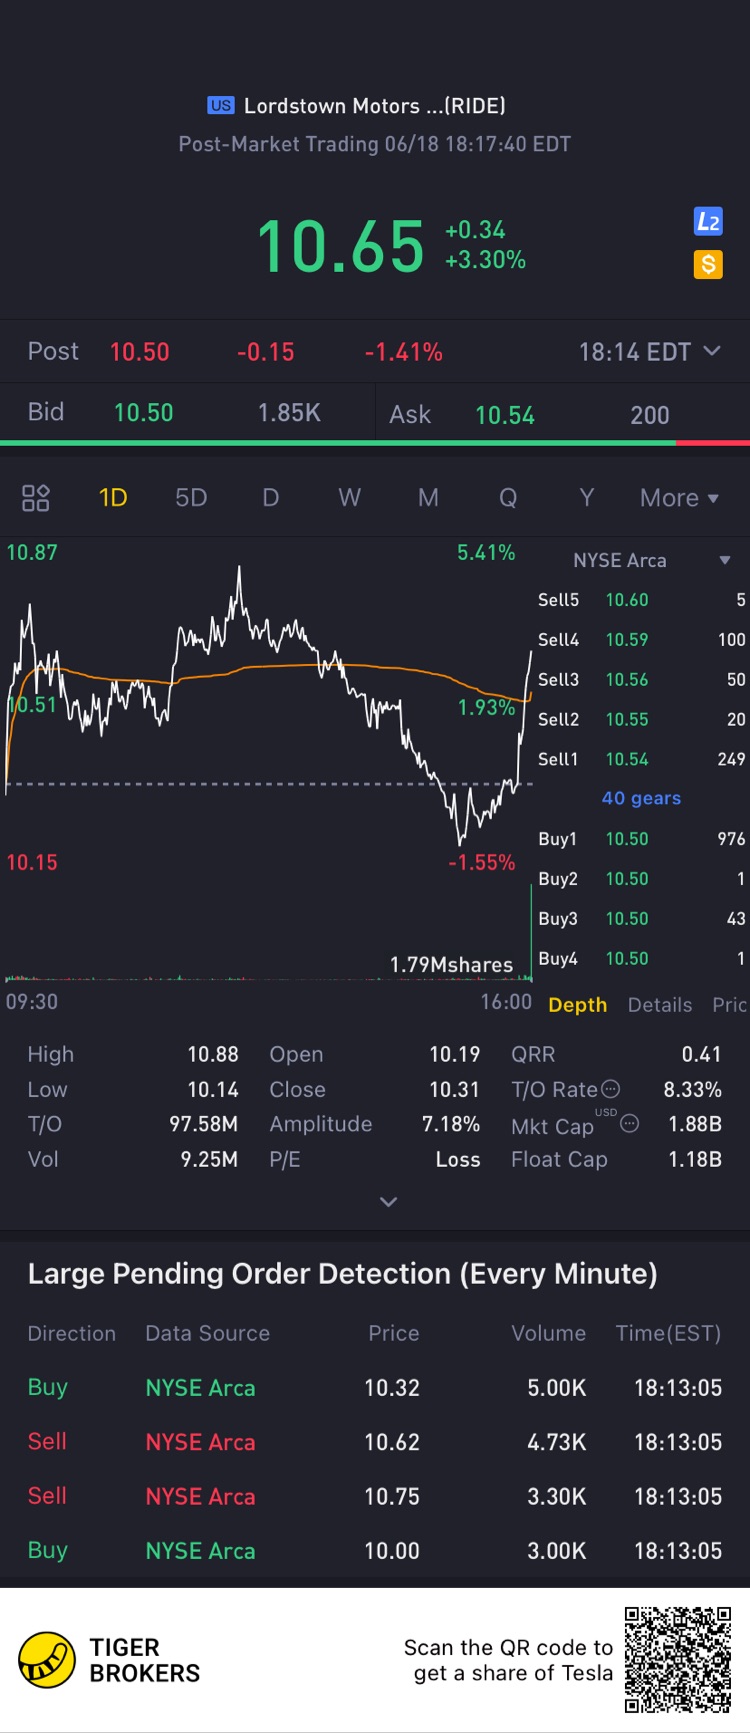The width and height of the screenshot is (750, 1733).
Task: Tap the Low 10.14 value
Action: (213, 1089)
